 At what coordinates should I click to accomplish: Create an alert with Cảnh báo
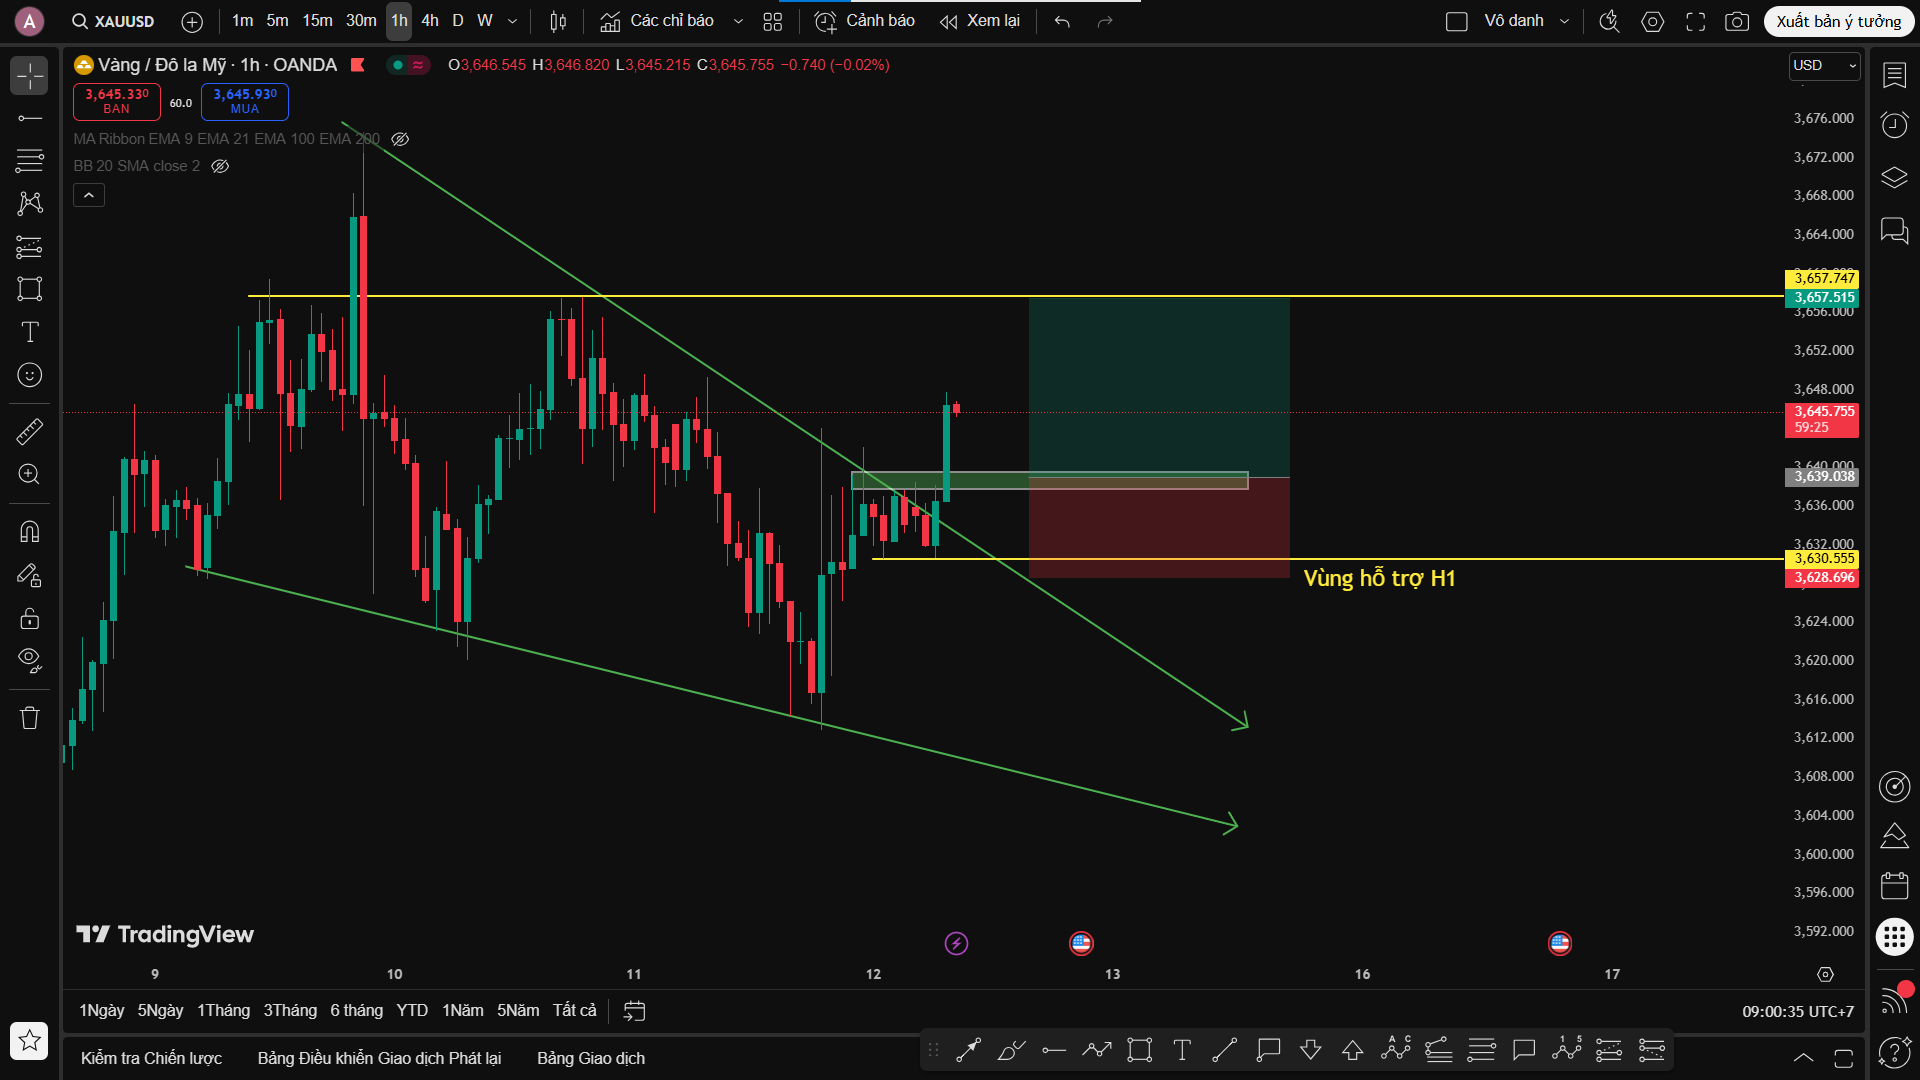pyautogui.click(x=865, y=21)
